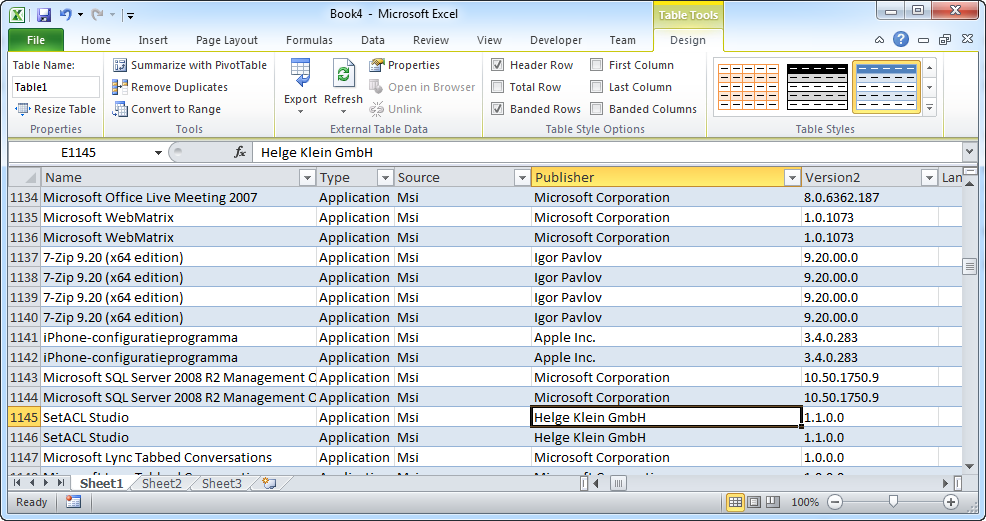Enable the Total Row checkbox
Screen dimensions: 986x521
(497, 87)
